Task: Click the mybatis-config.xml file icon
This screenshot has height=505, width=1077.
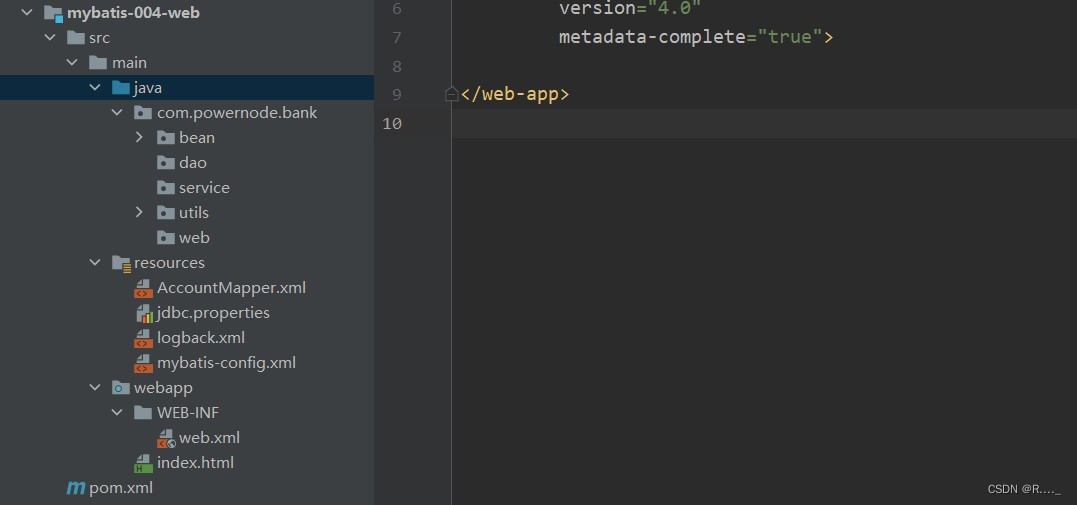Action: [x=143, y=363]
